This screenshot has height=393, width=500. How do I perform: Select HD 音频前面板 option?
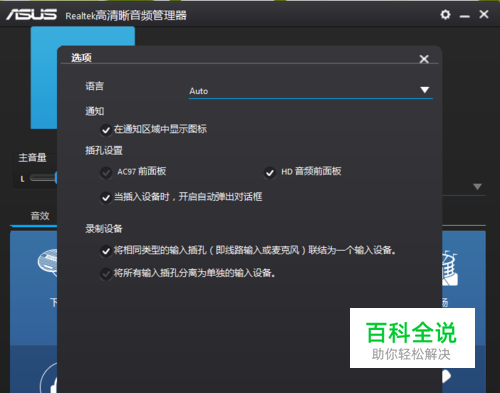(270, 173)
